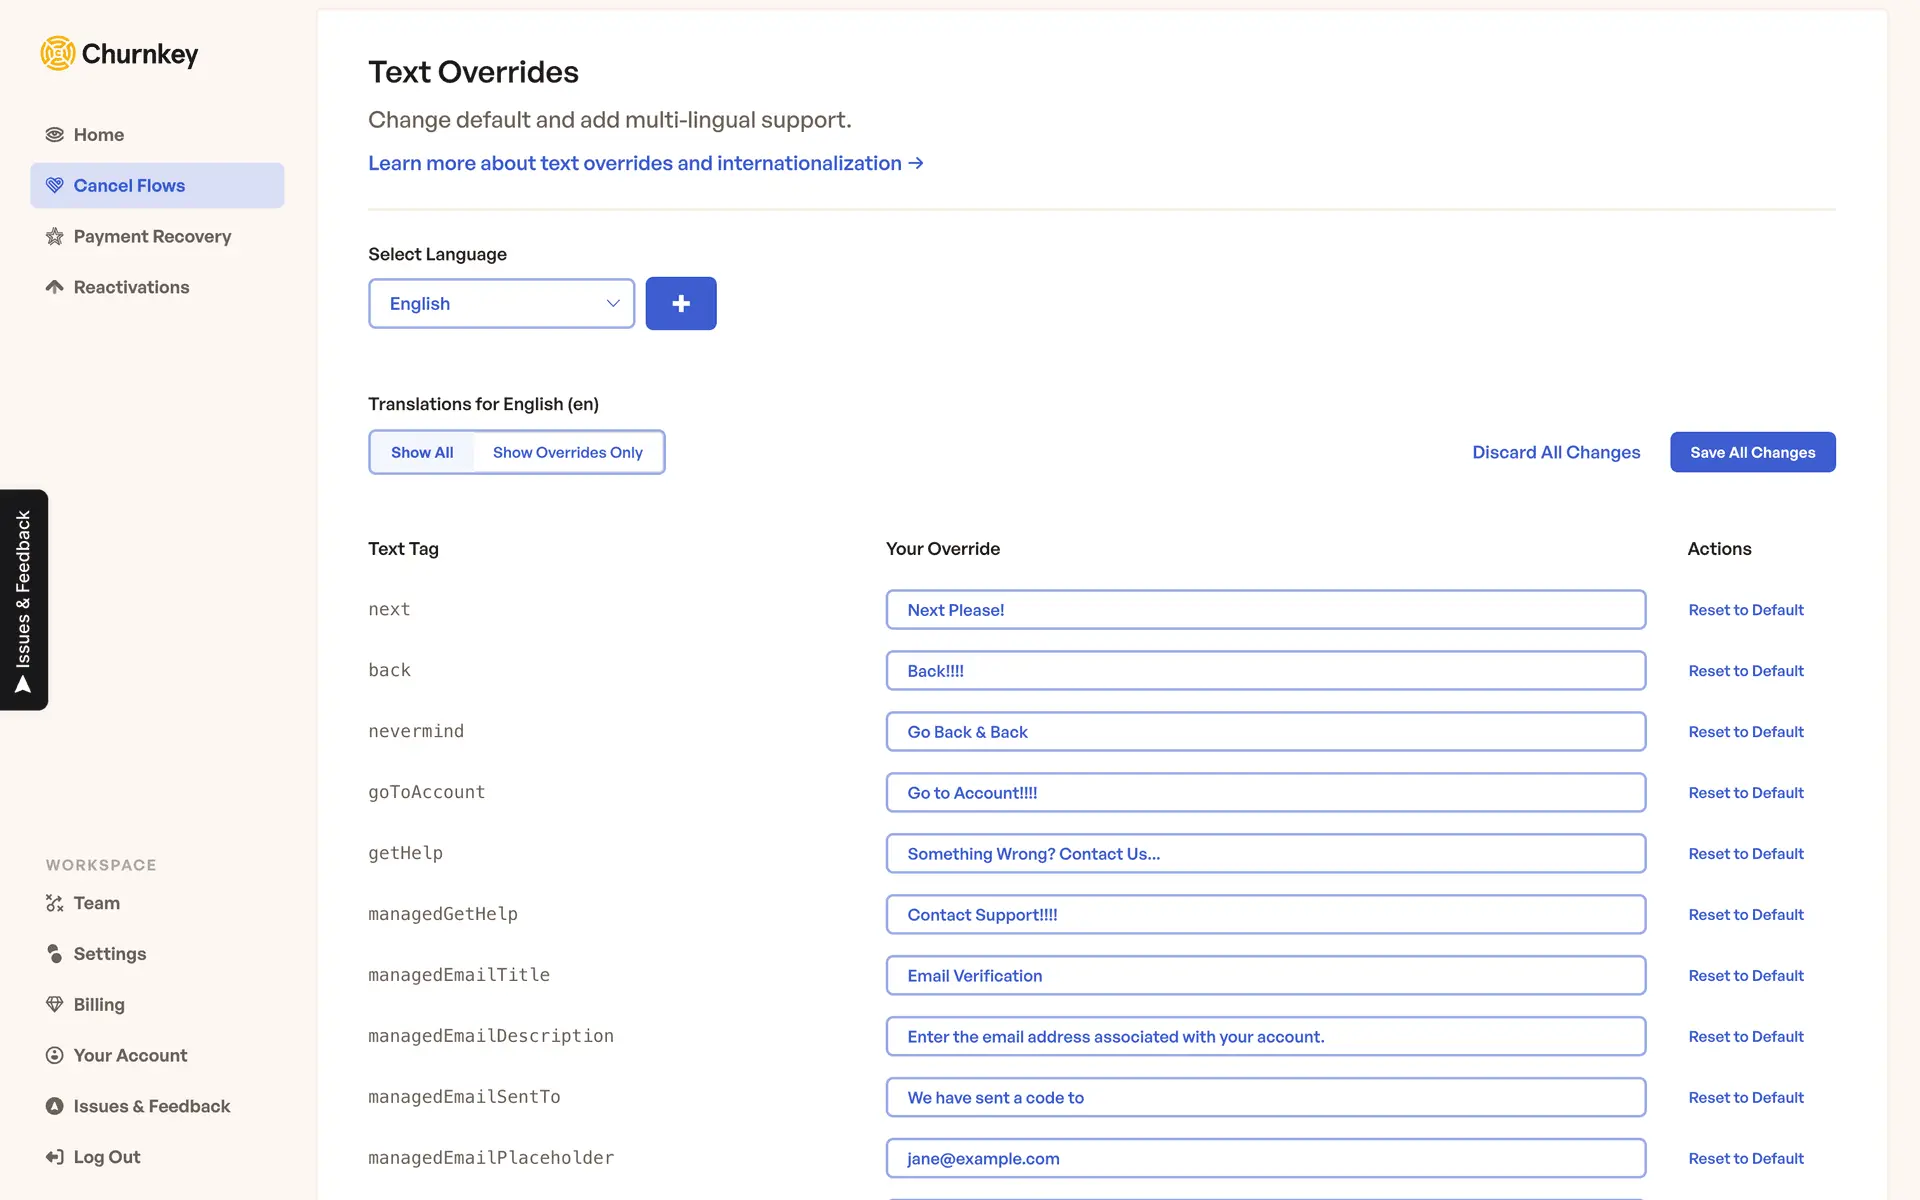
Task: Switch to Show Overrides Only
Action: (567, 453)
